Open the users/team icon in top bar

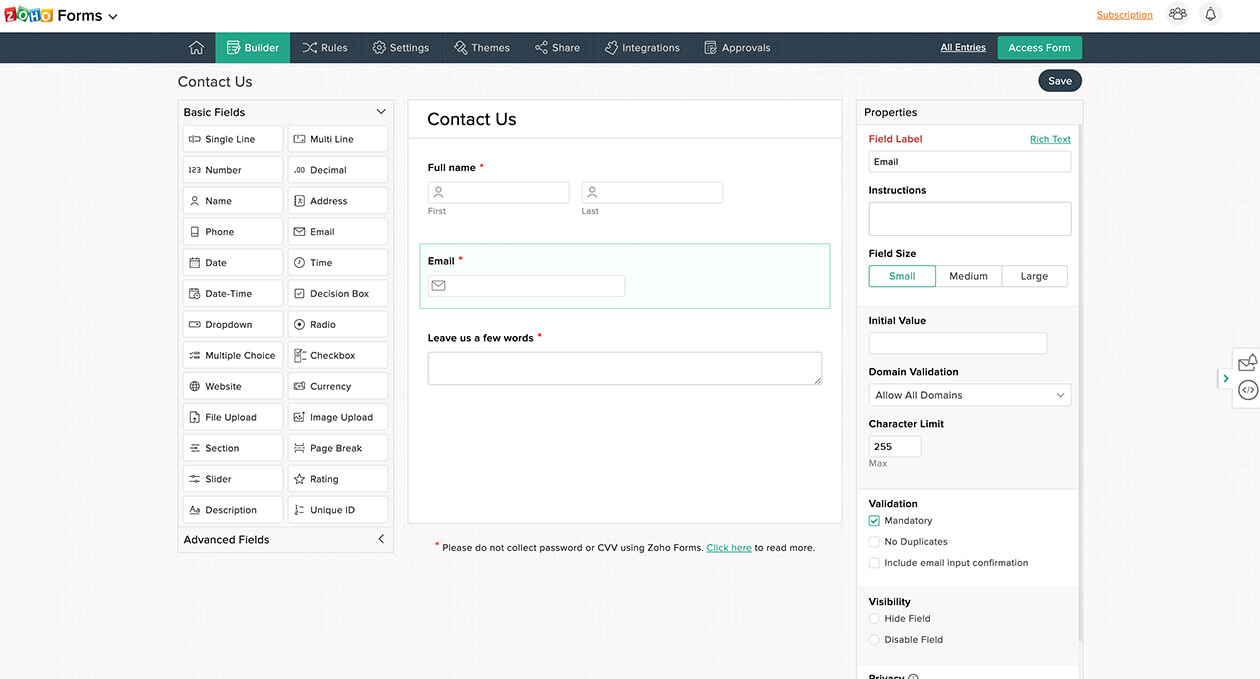pyautogui.click(x=1178, y=15)
